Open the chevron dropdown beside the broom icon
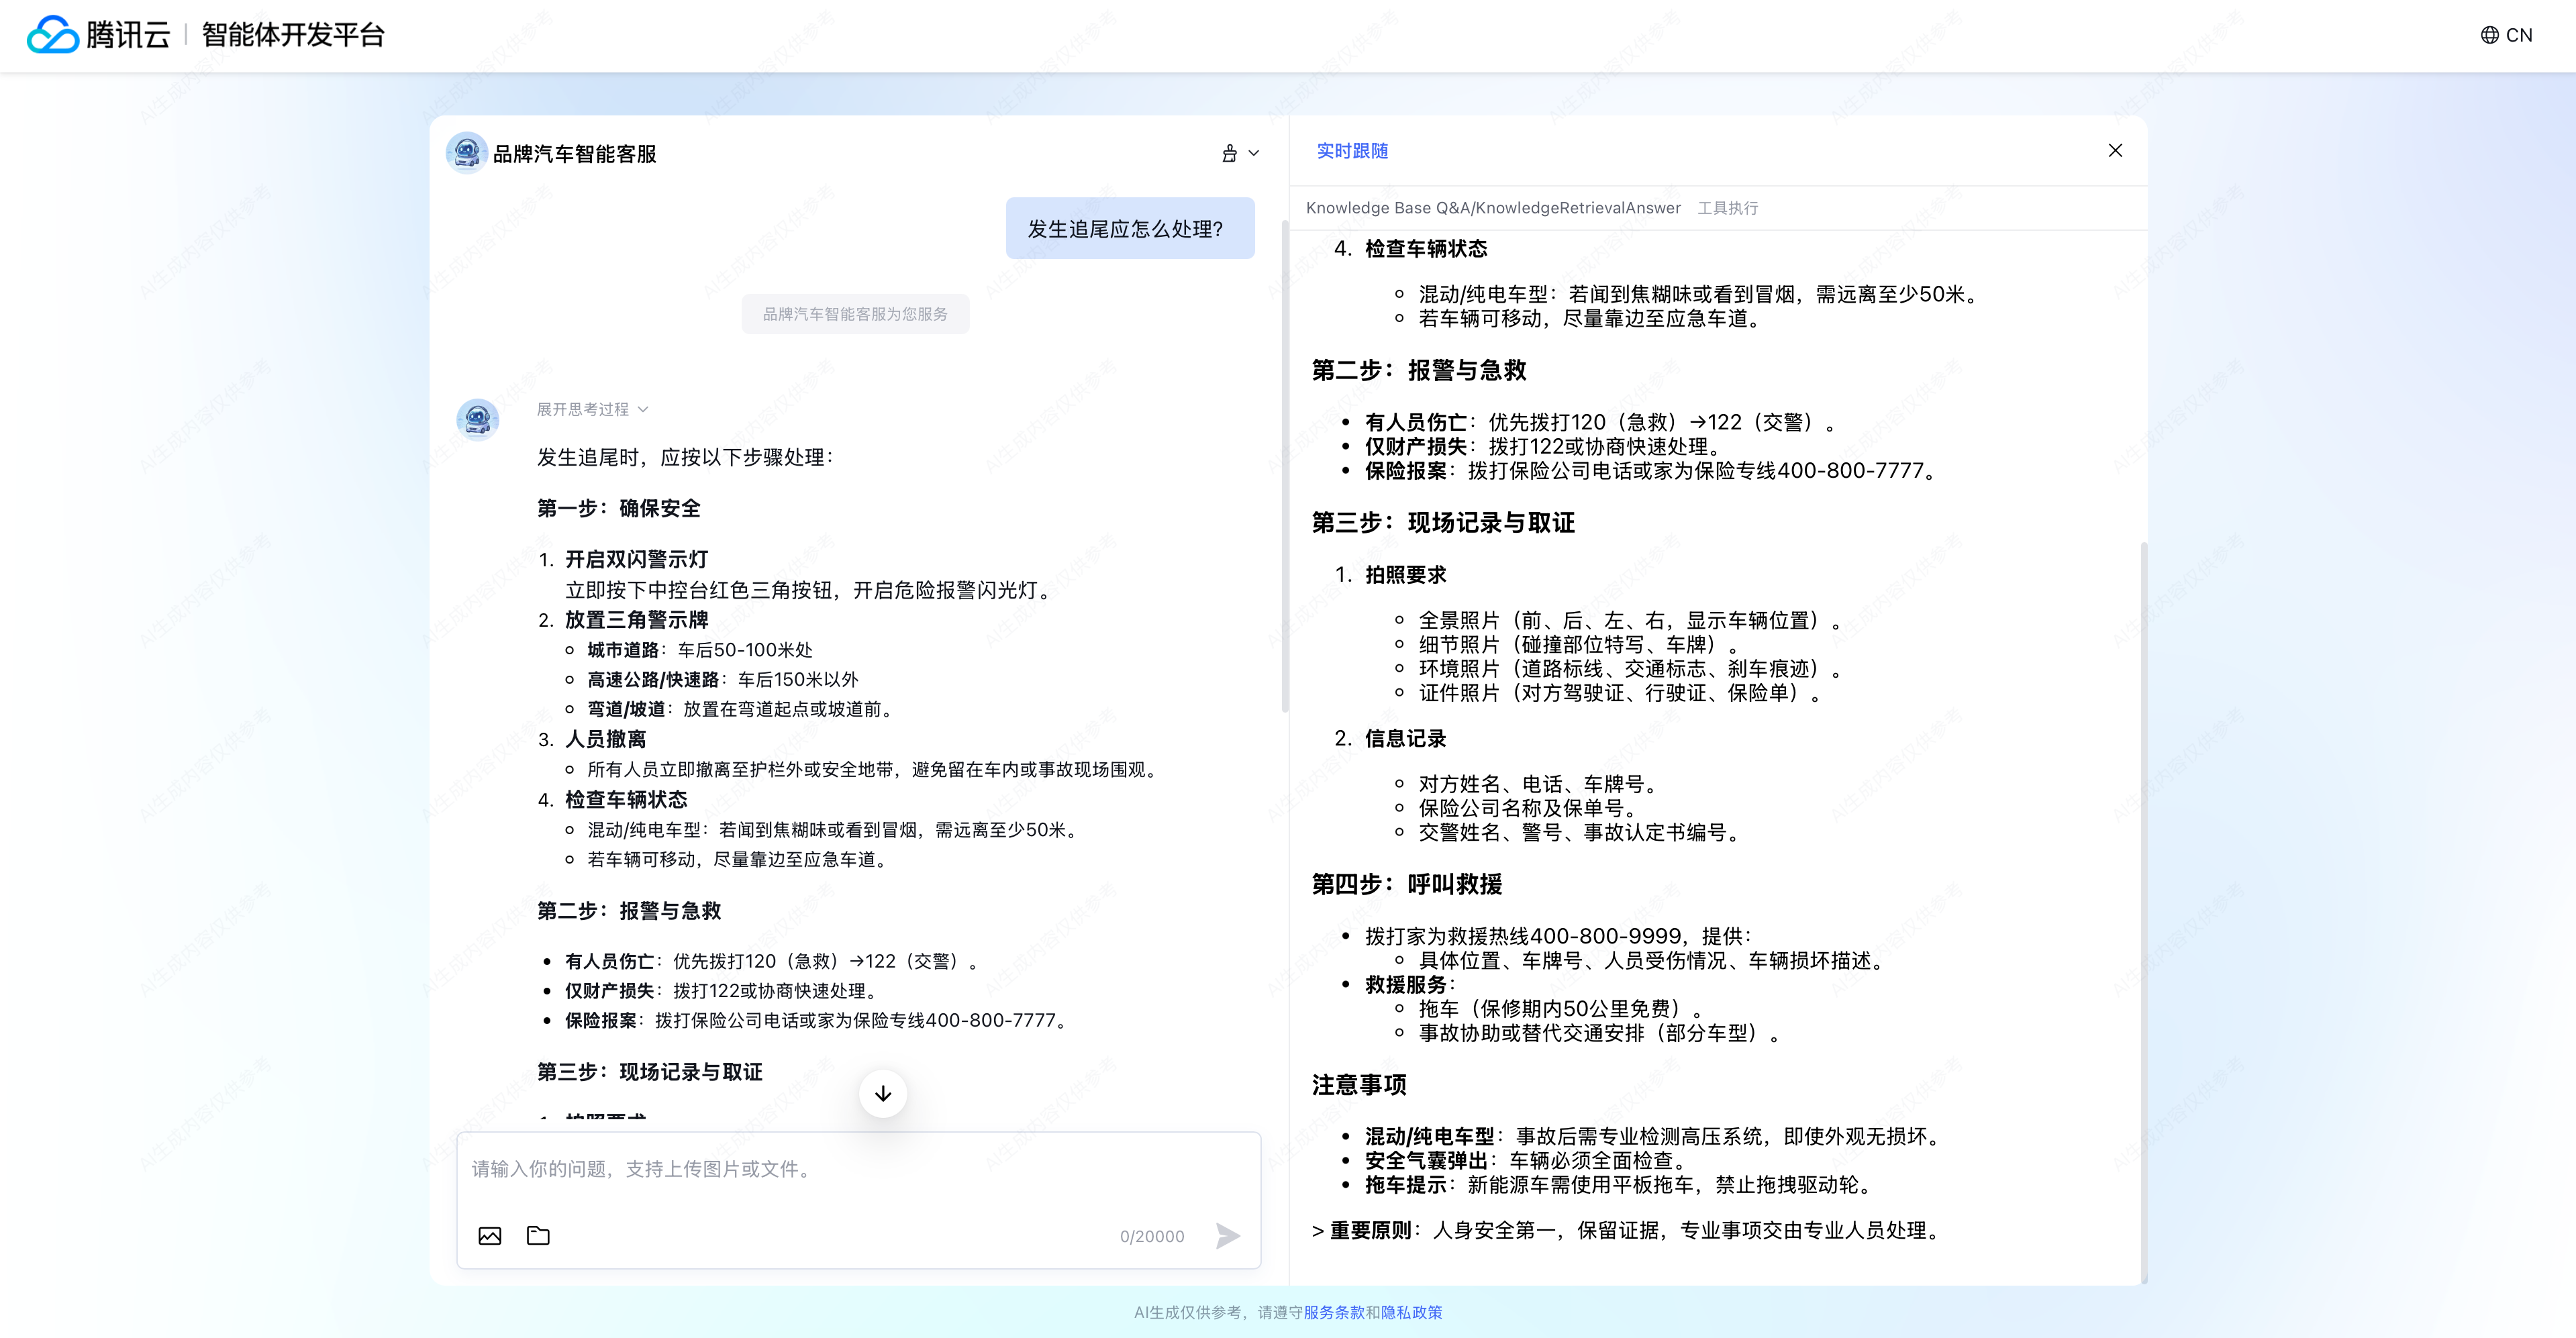The image size is (2576, 1338). [1254, 153]
